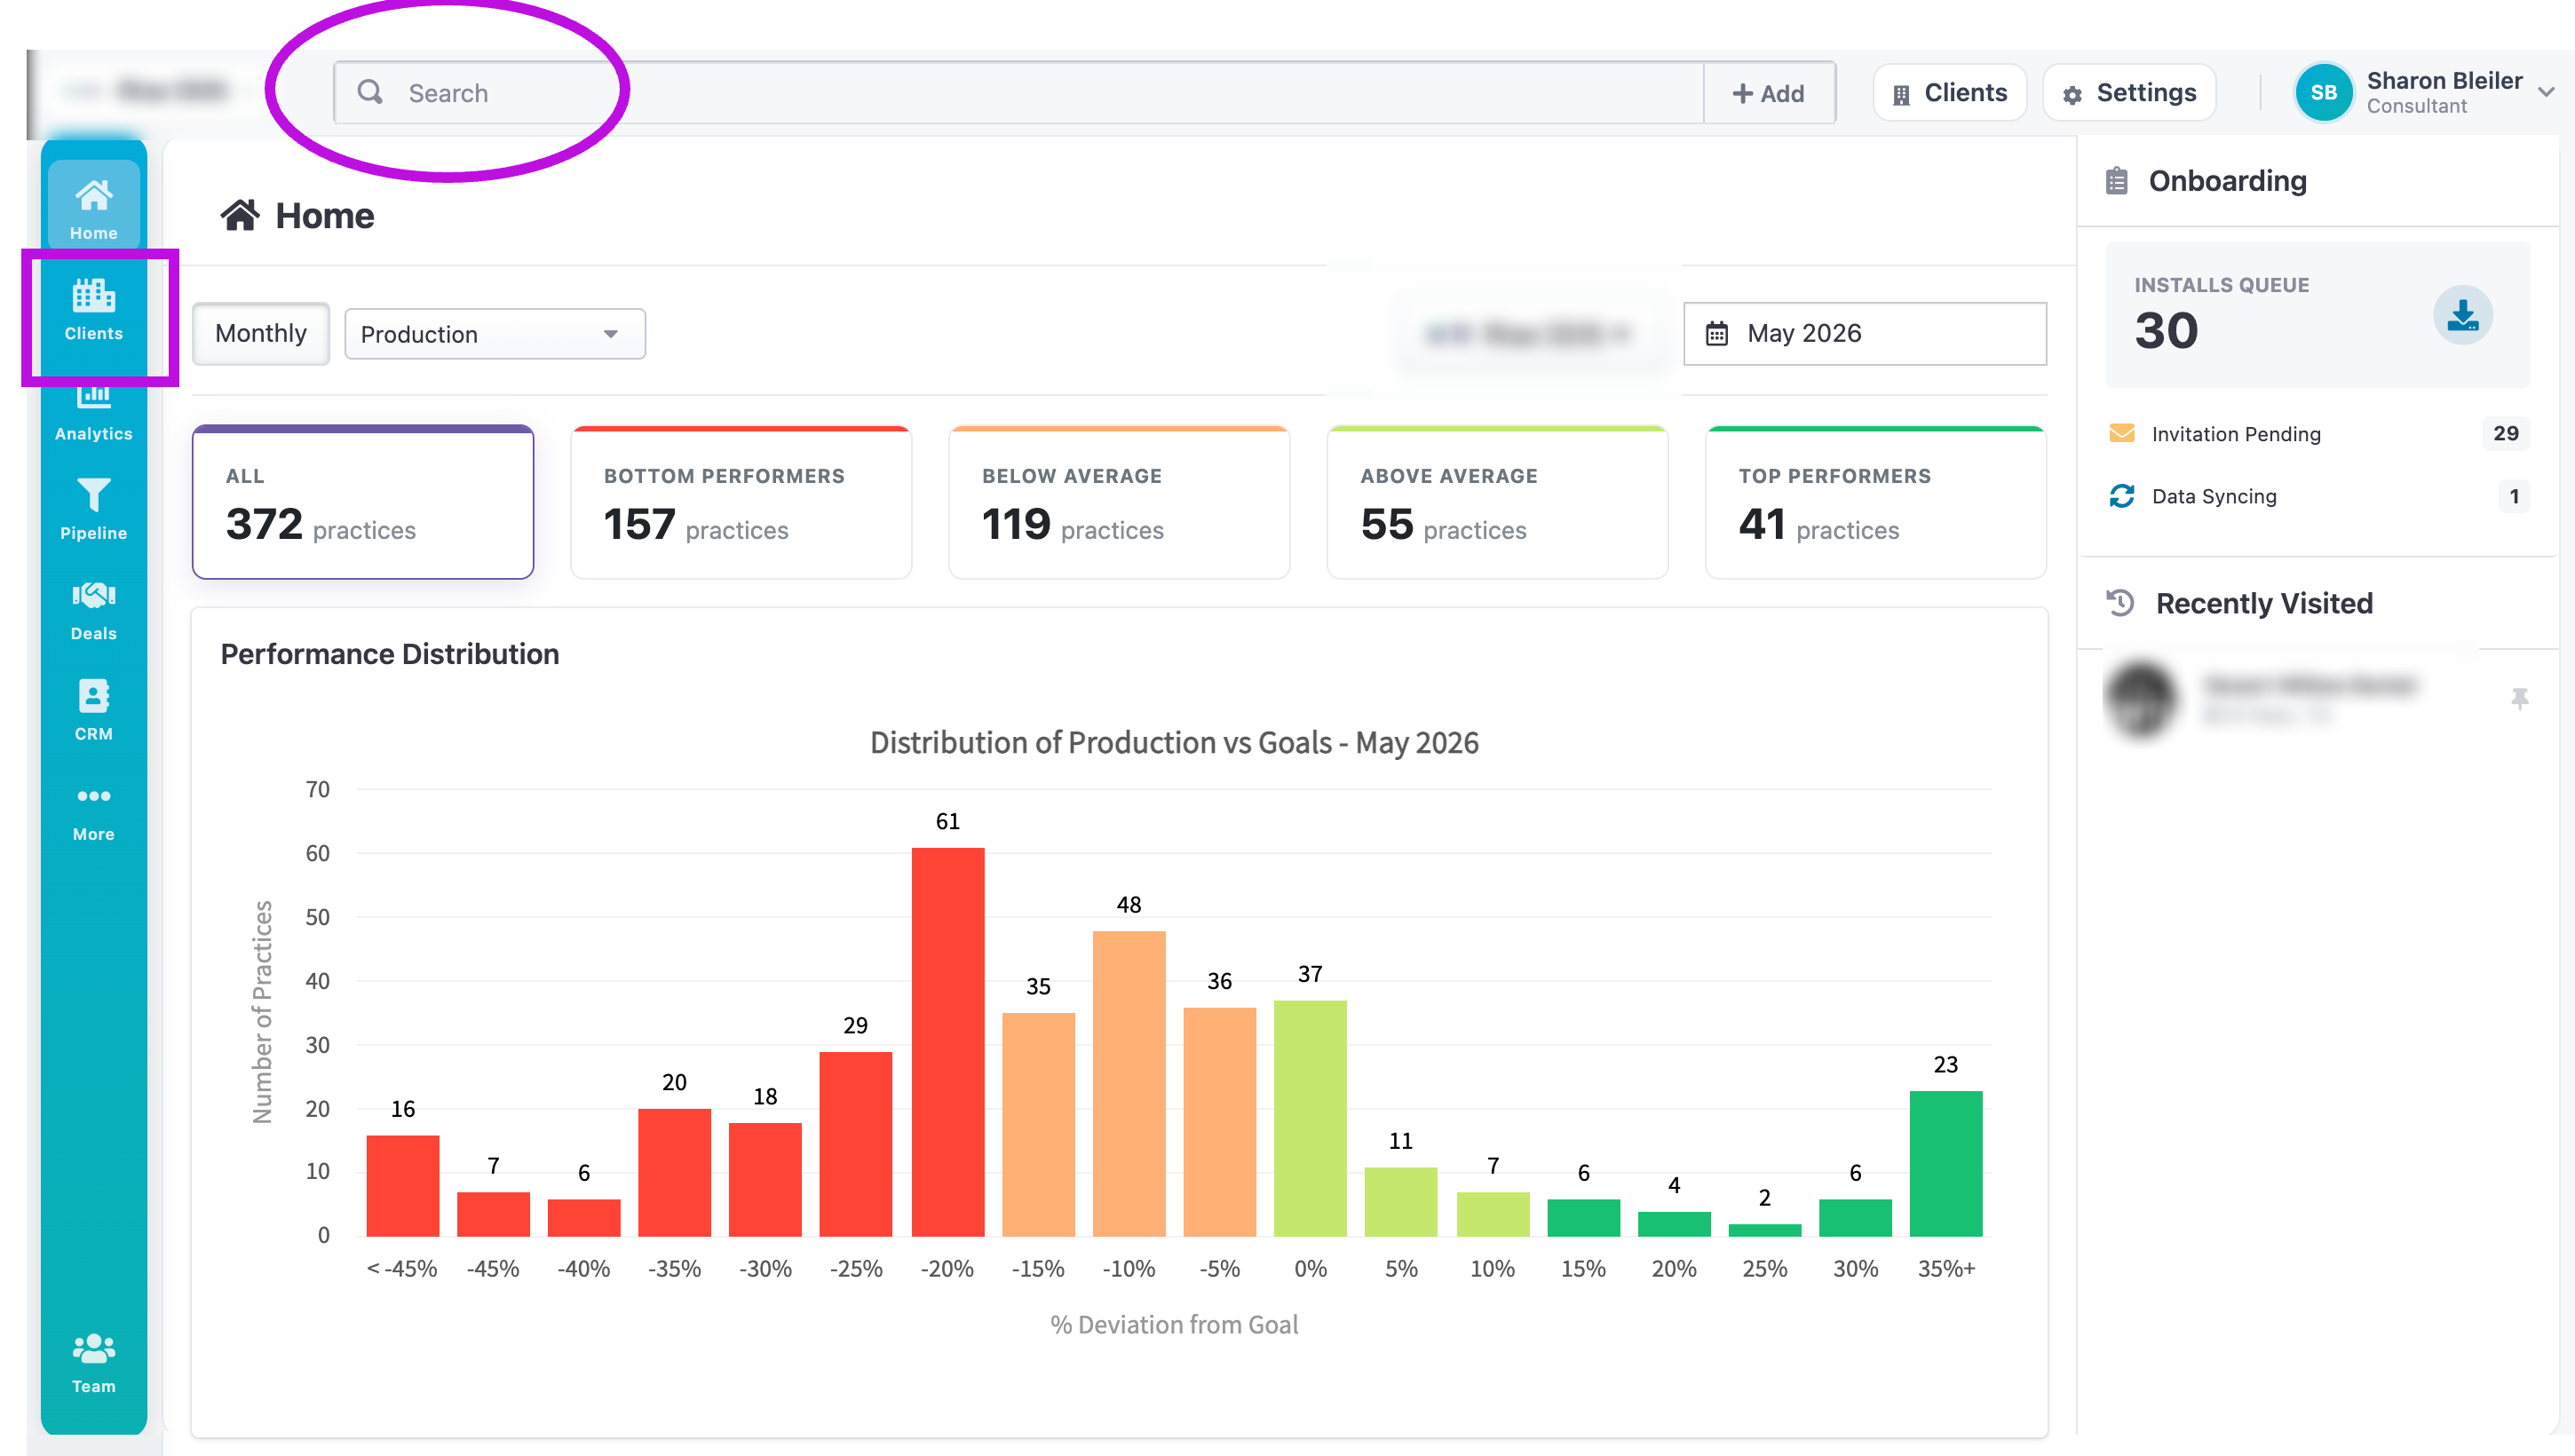The image size is (2575, 1456).
Task: Click the Onboarding panel title
Action: 2227,181
